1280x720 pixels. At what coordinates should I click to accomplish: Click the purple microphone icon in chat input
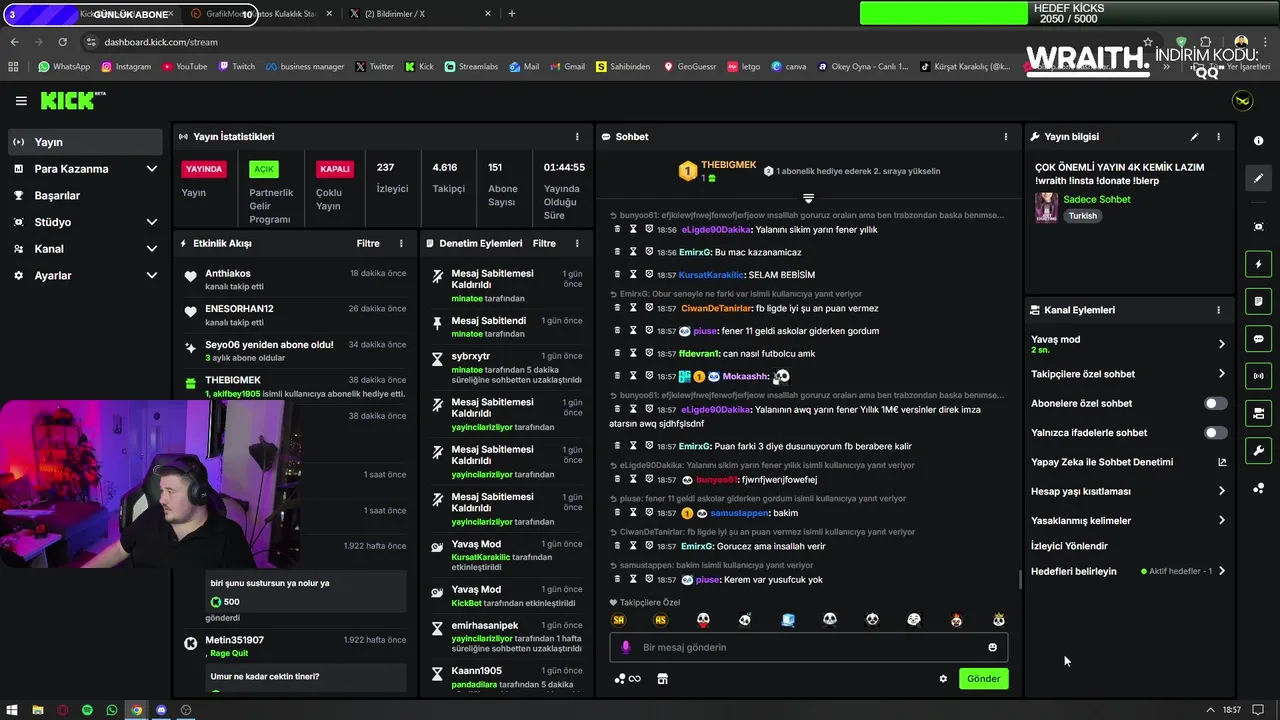tap(626, 647)
